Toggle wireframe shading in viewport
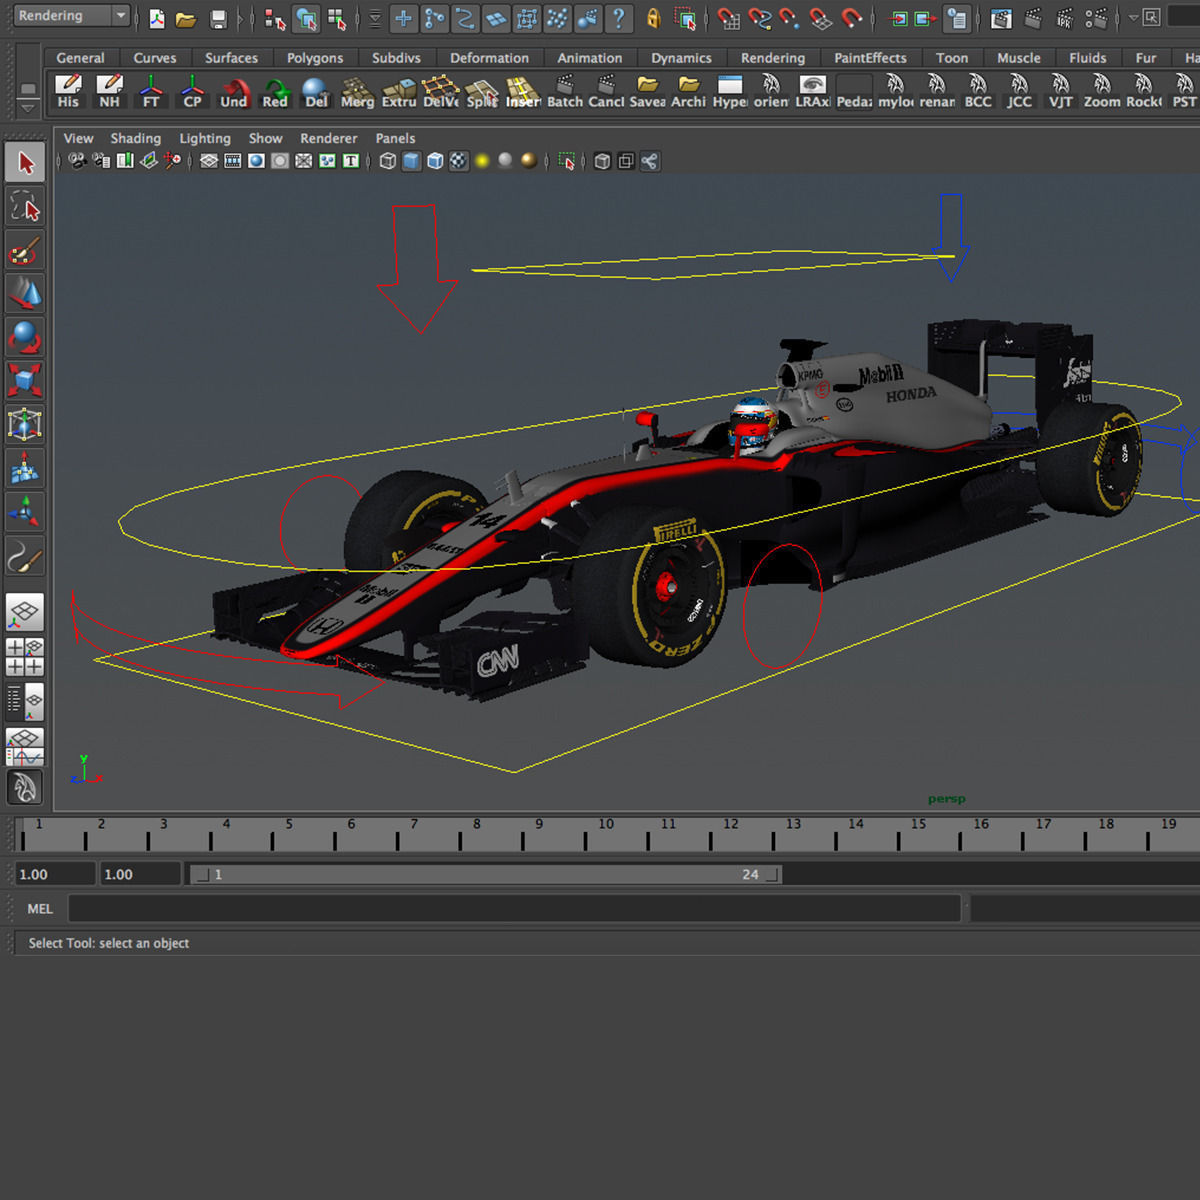 pyautogui.click(x=388, y=161)
